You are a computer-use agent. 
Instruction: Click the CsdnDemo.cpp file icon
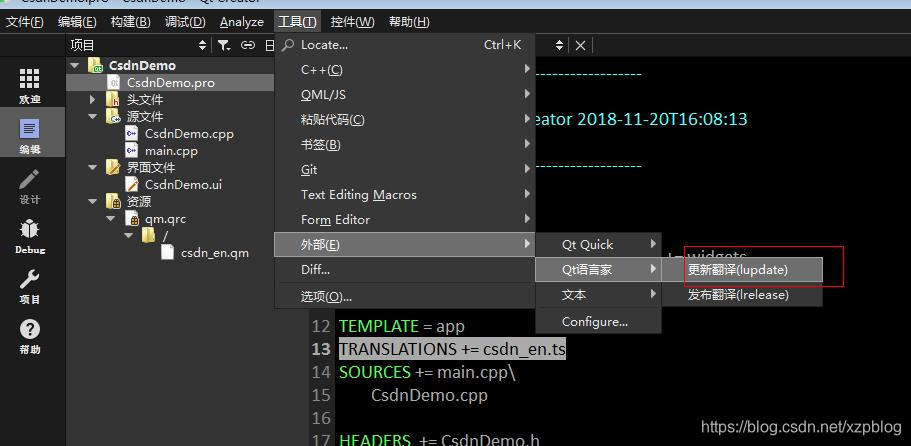132,134
